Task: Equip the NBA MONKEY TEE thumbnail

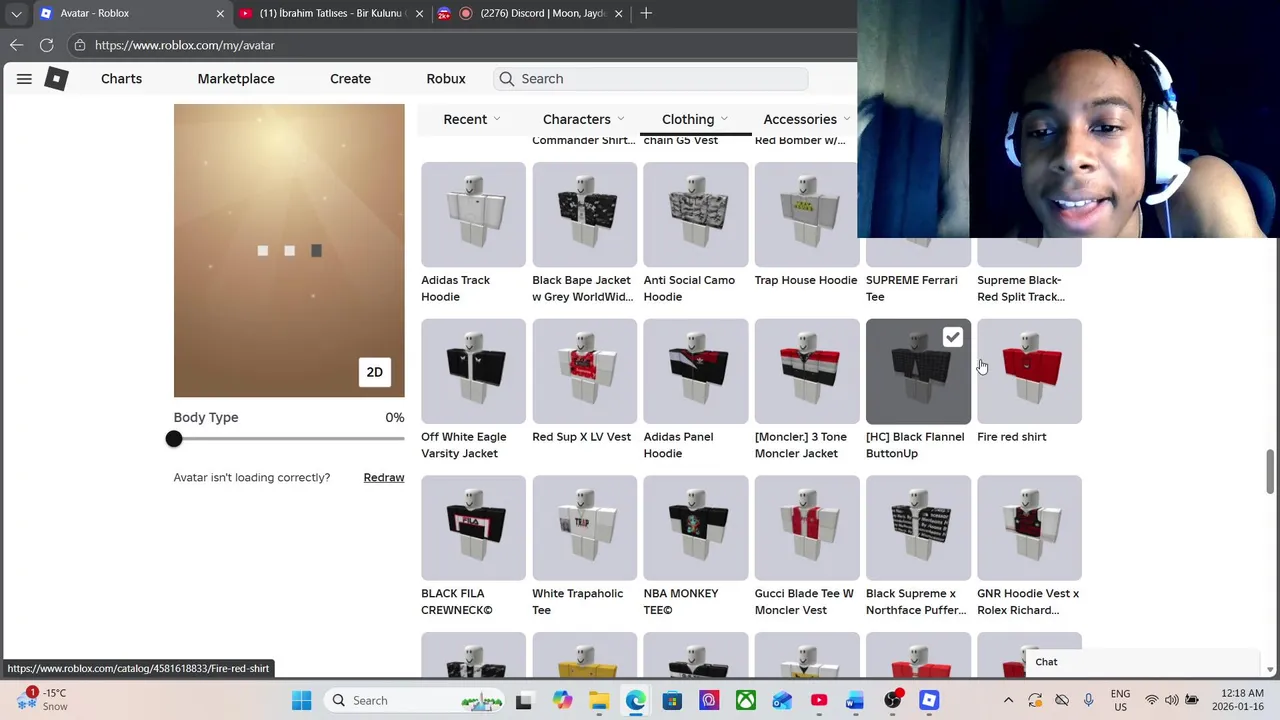Action: coord(695,528)
